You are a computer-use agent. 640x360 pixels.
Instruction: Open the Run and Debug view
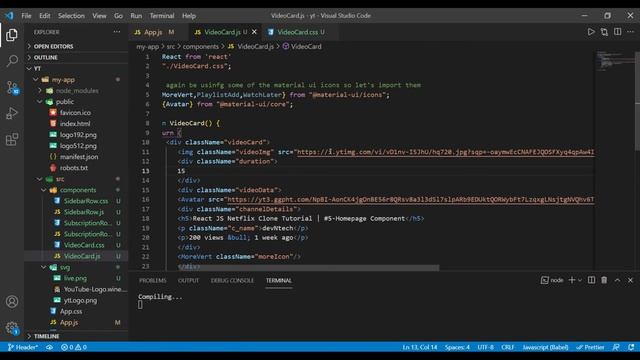12,113
